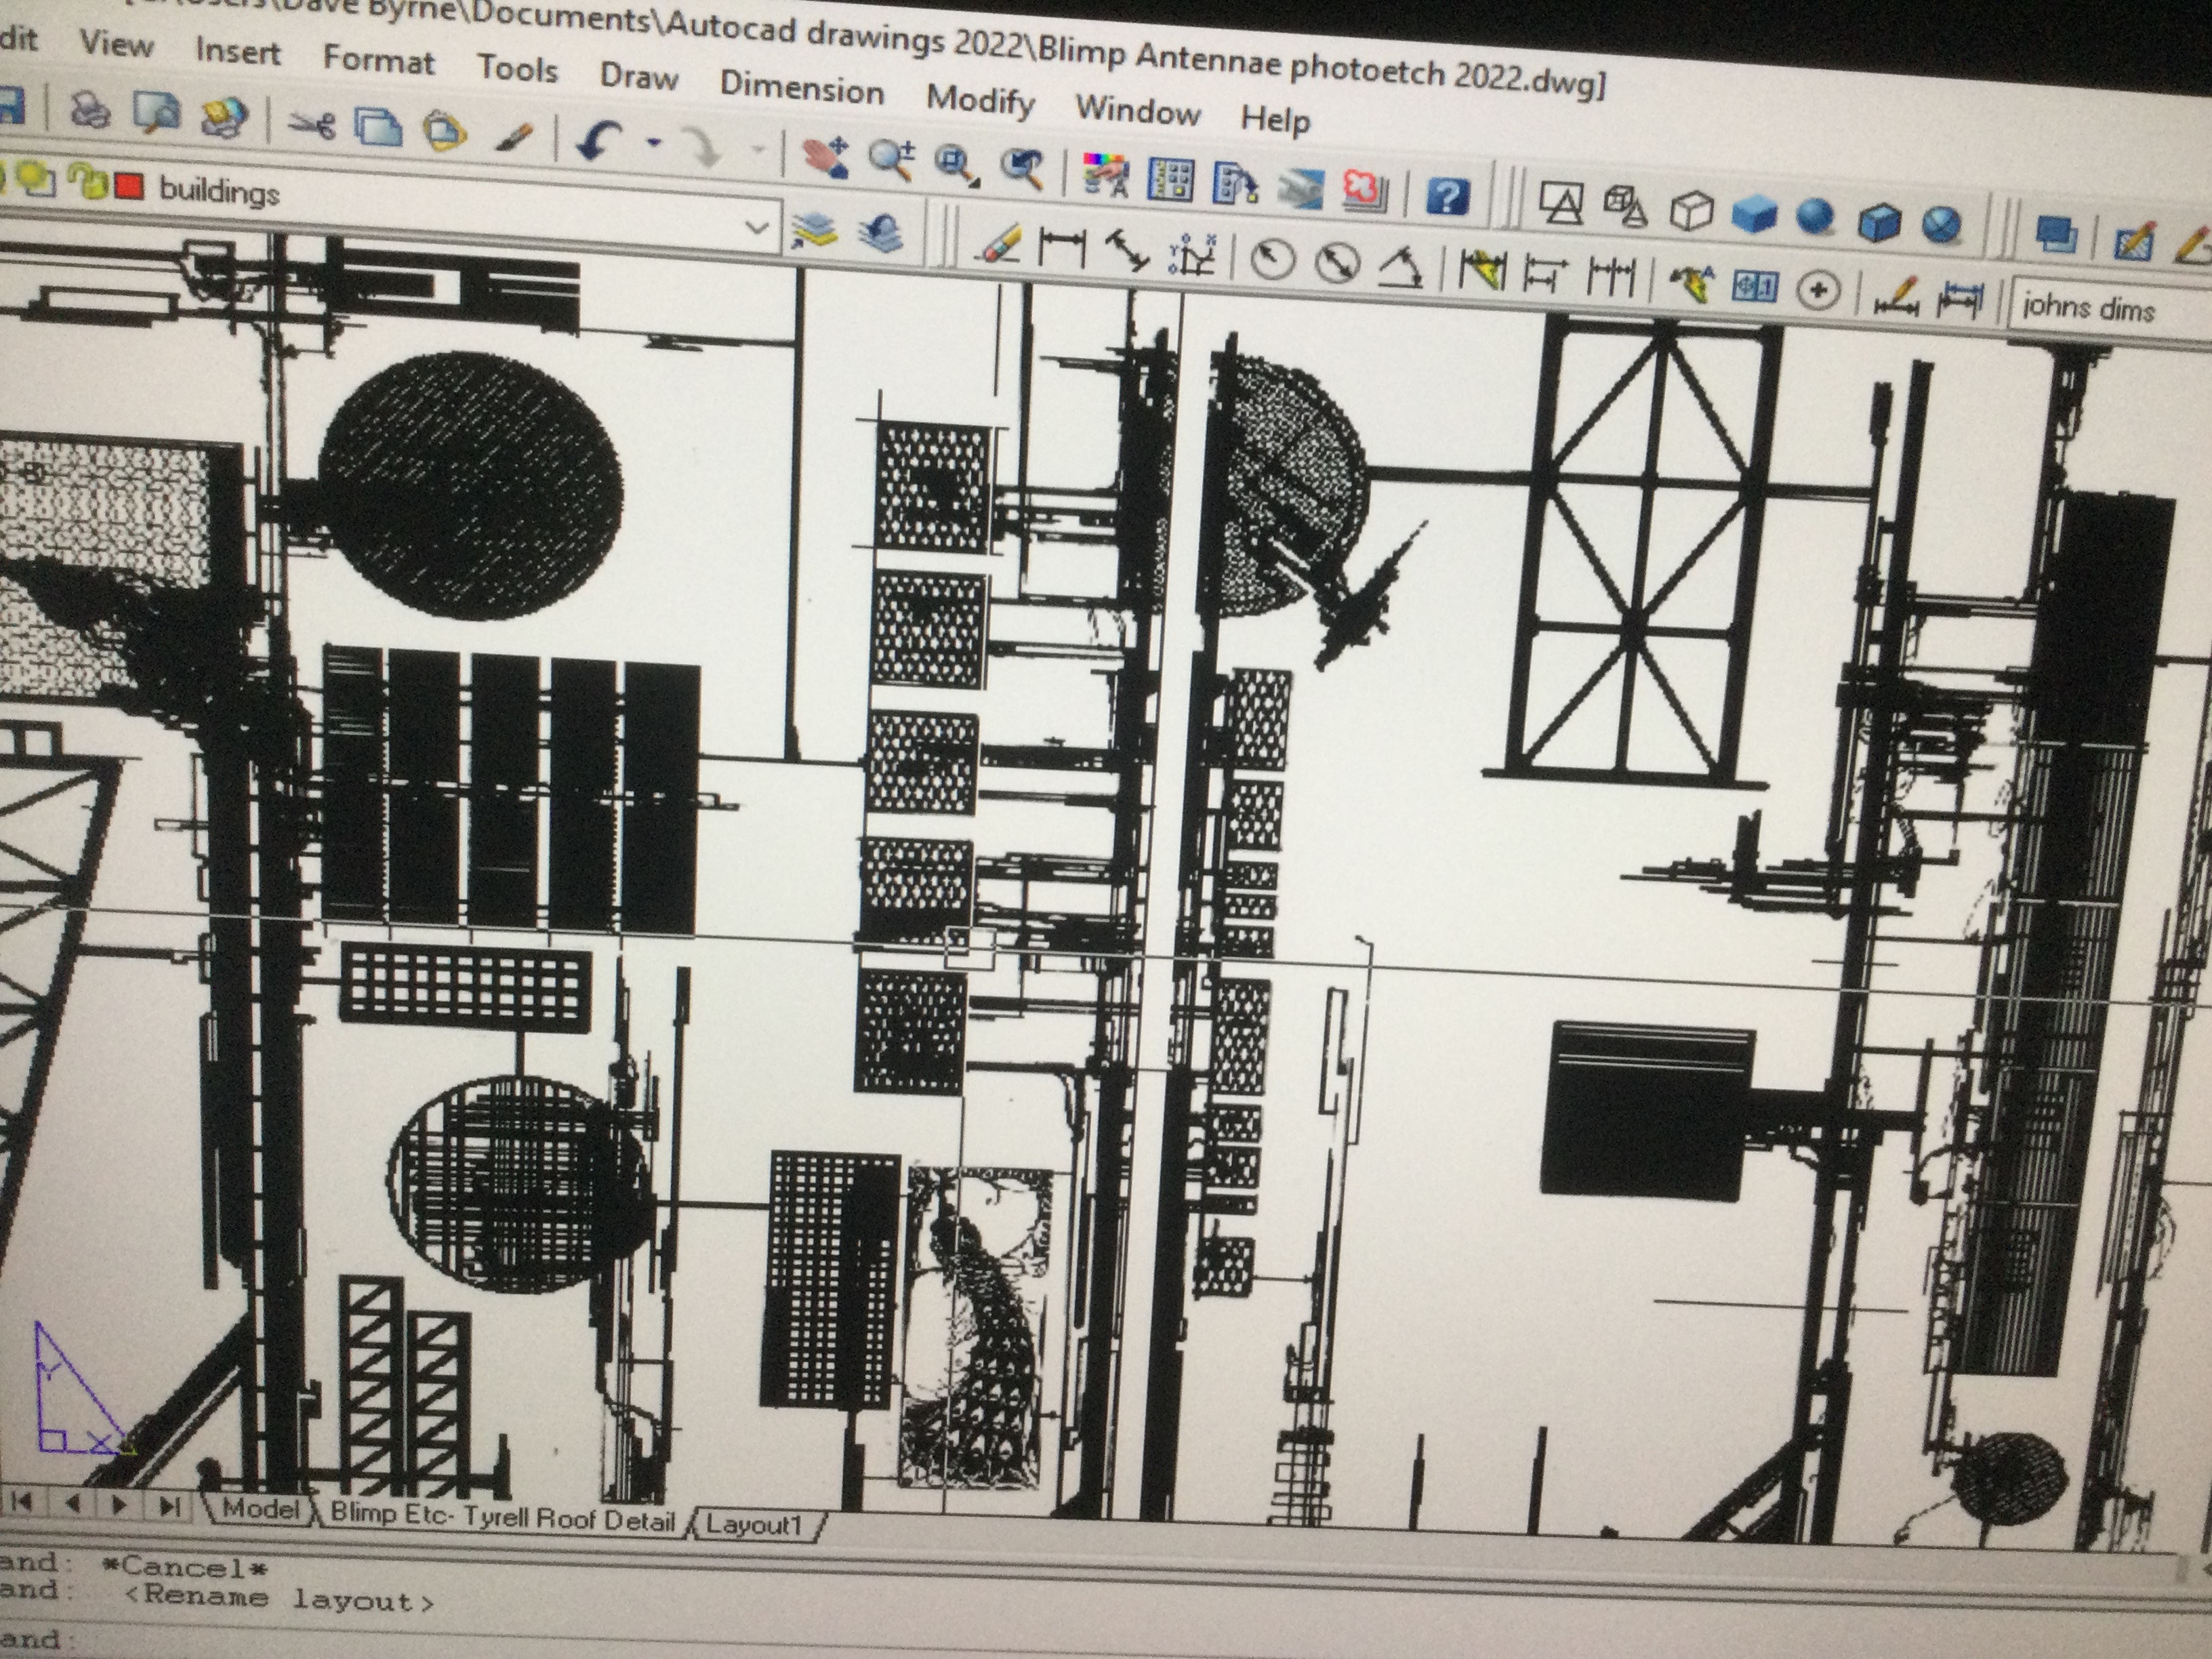Click the Layer Previous icon
The width and height of the screenshot is (2212, 1659).
[880, 234]
